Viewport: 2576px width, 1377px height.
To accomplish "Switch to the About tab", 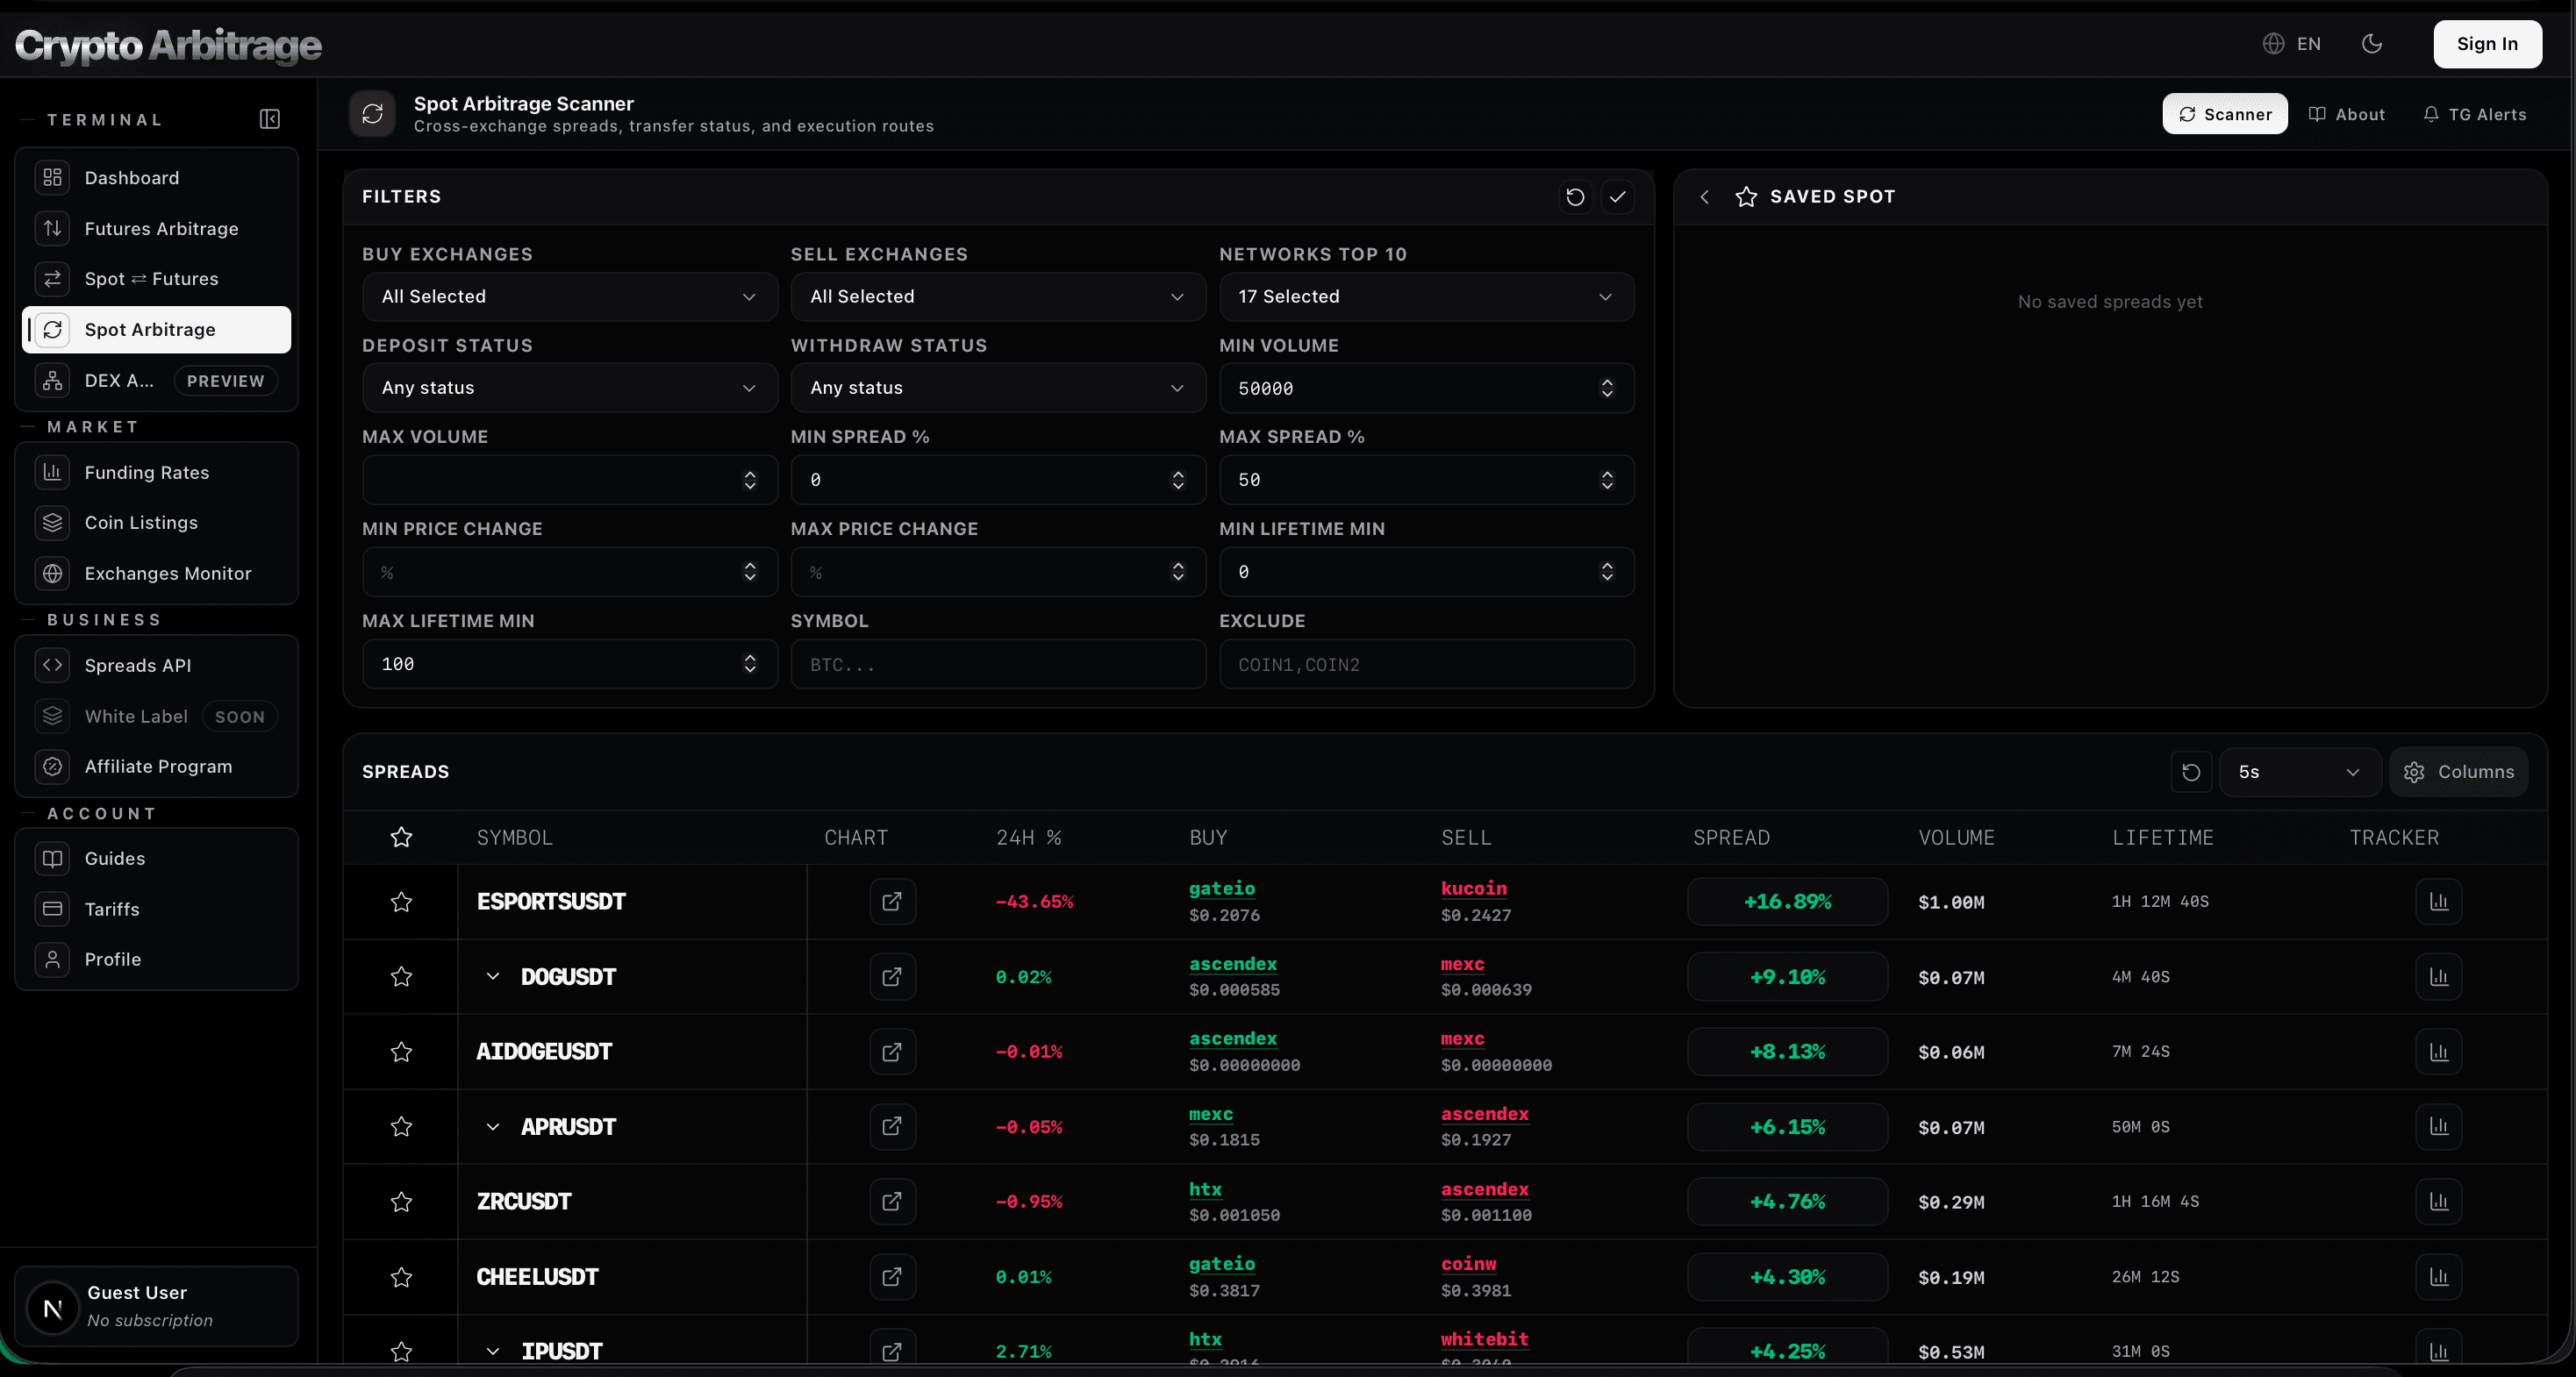I will coord(2346,114).
